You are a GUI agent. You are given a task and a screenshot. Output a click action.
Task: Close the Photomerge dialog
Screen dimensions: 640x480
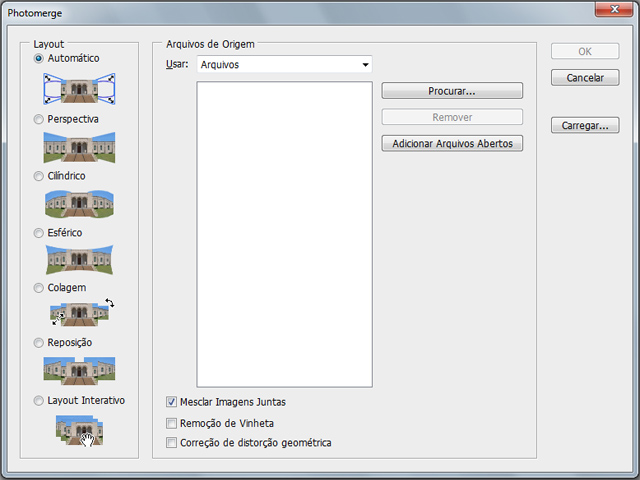(x=614, y=9)
